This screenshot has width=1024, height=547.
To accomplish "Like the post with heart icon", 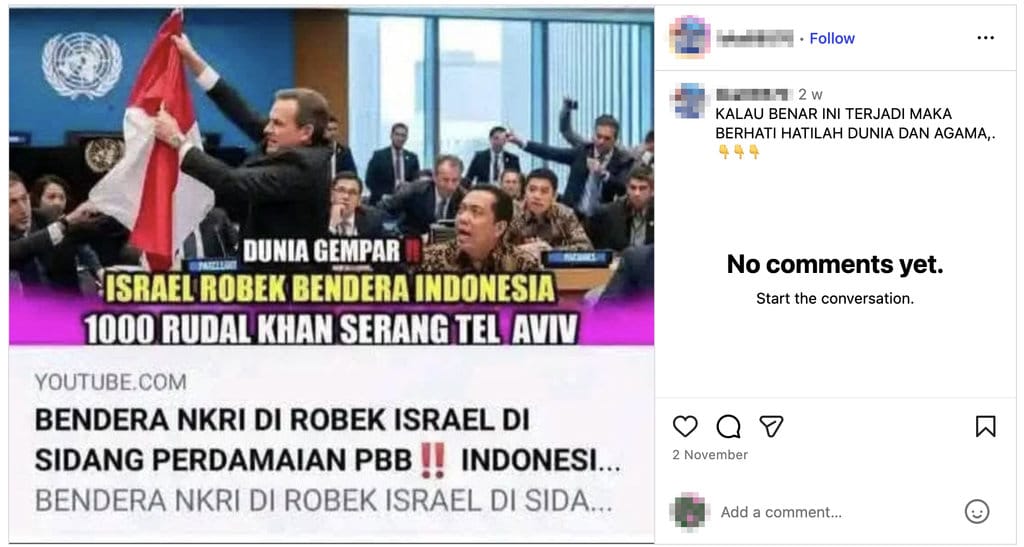I will pyautogui.click(x=685, y=426).
